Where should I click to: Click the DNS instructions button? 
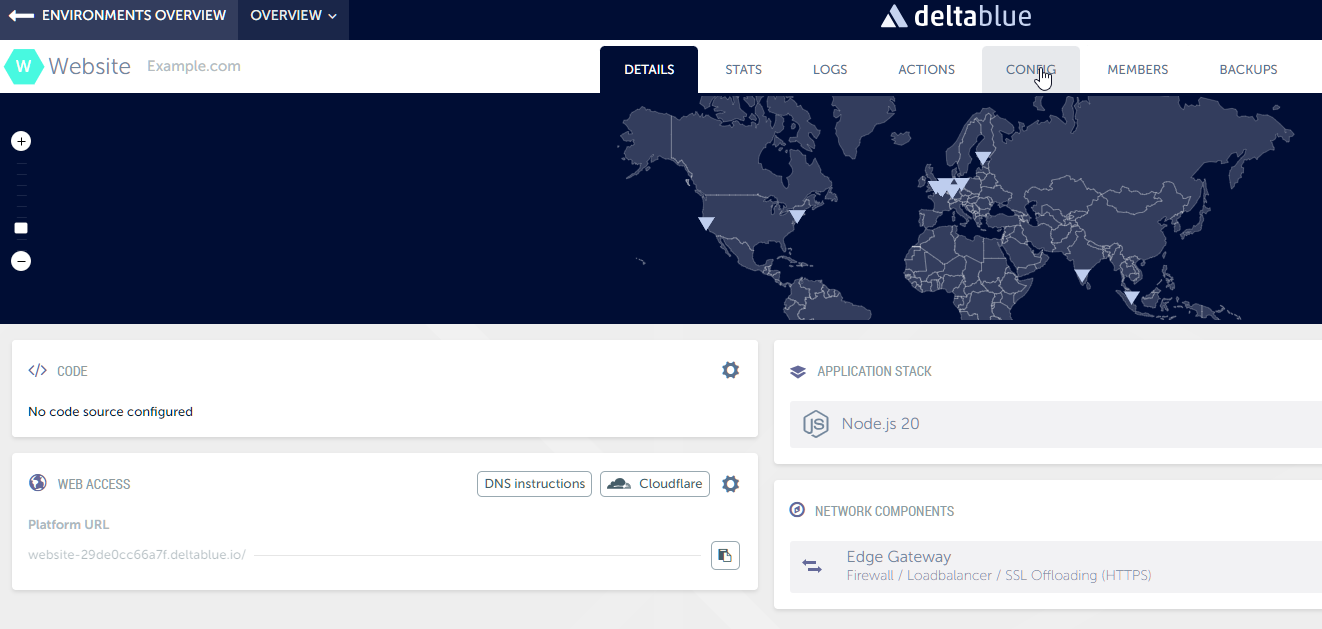point(534,484)
